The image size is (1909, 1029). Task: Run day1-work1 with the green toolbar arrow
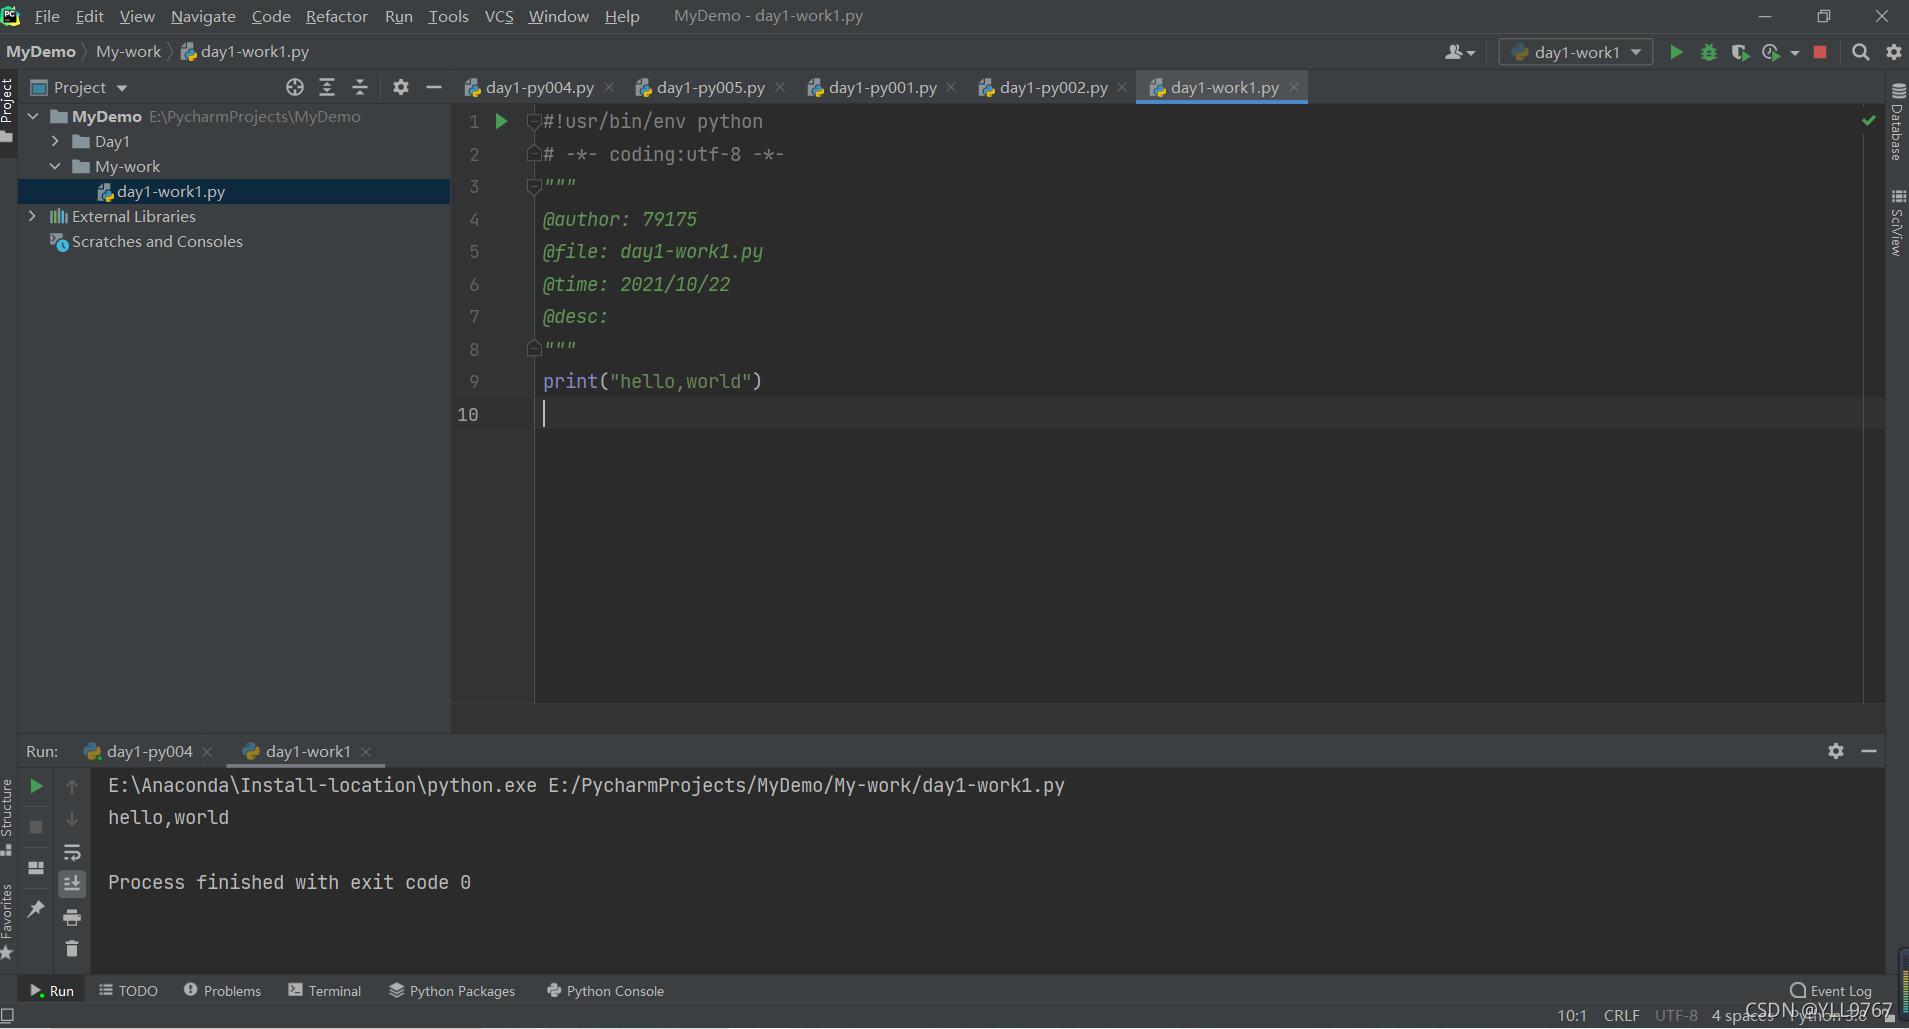tap(1676, 52)
